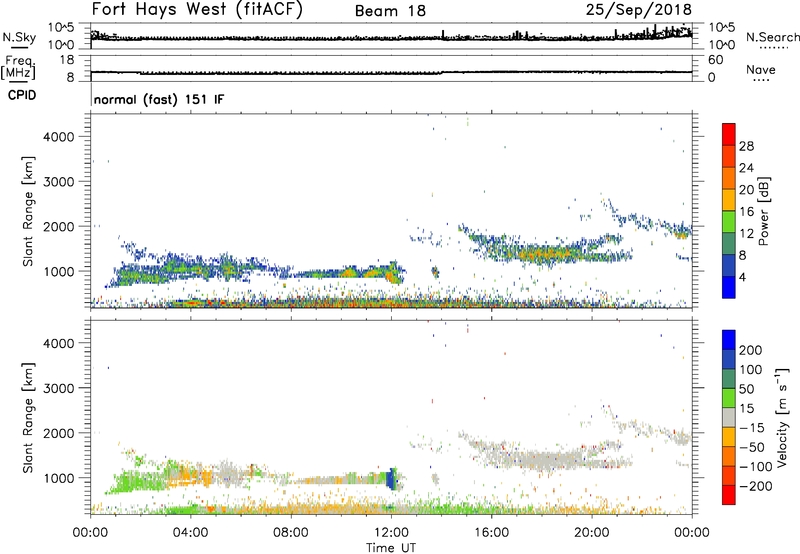This screenshot has height=554, width=800.
Task: Click the 'Fort Hays West (fitACF)' title
Action: coord(197,9)
